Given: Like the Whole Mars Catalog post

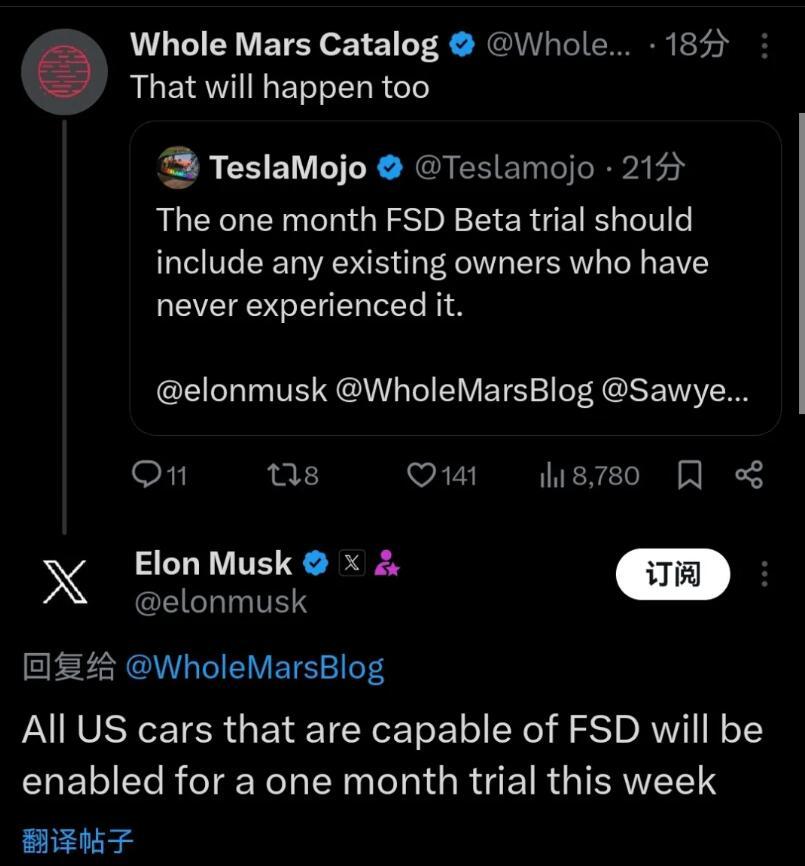Looking at the screenshot, I should pyautogui.click(x=421, y=475).
